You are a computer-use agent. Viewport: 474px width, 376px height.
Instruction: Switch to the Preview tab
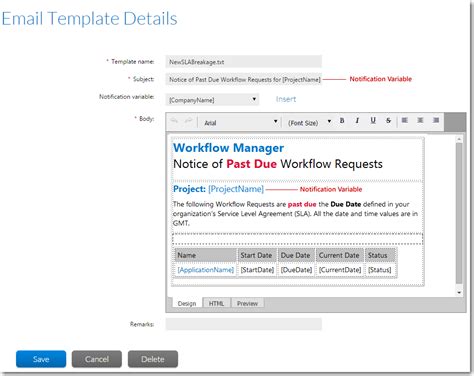[x=247, y=303]
